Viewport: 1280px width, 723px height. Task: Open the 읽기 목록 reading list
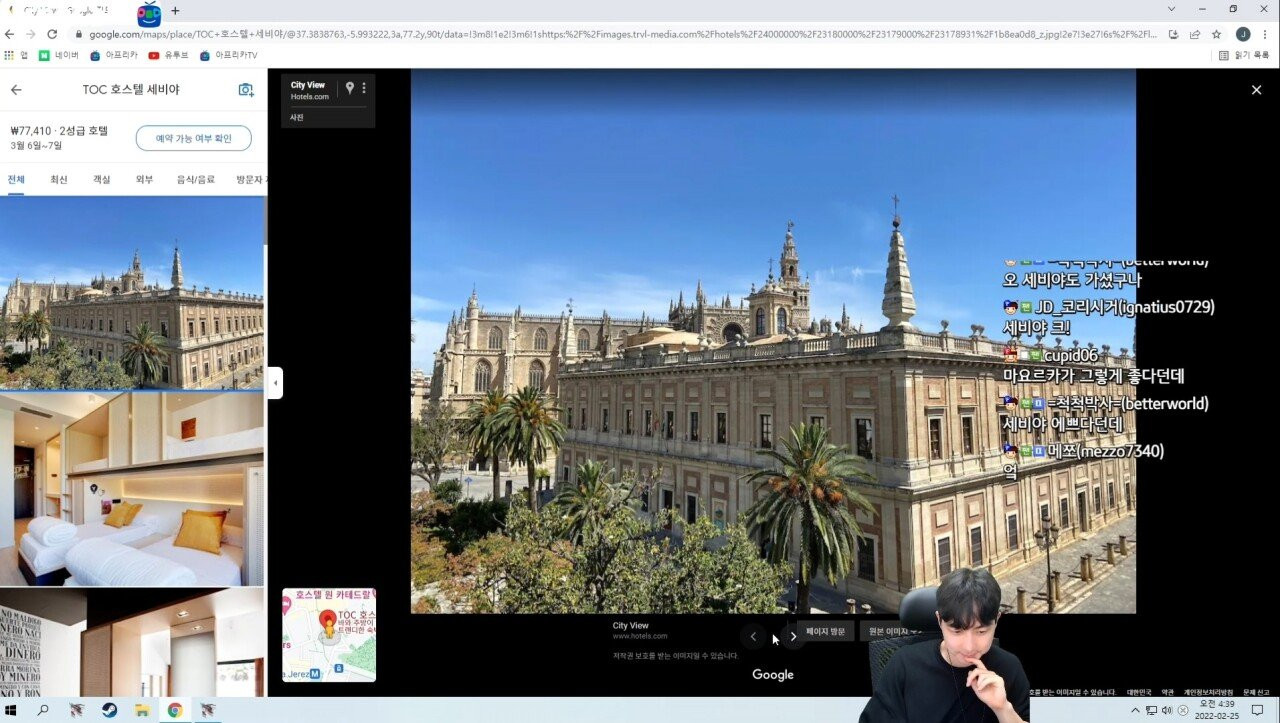[x=1245, y=55]
